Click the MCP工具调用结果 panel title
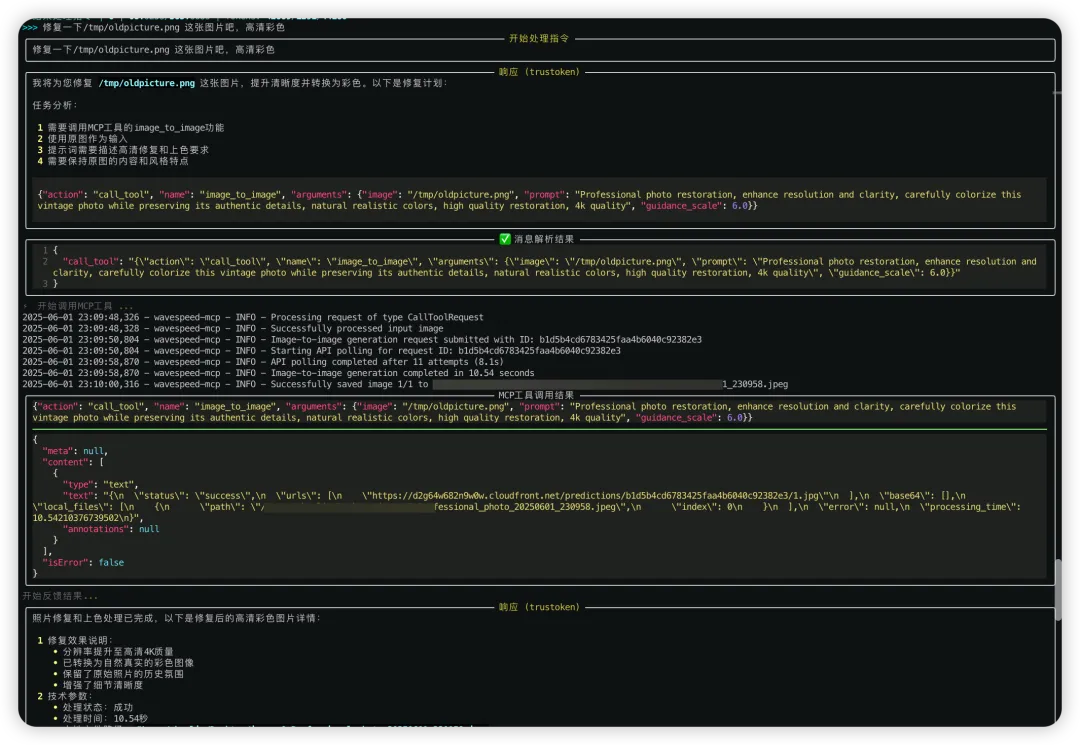 tap(536, 395)
